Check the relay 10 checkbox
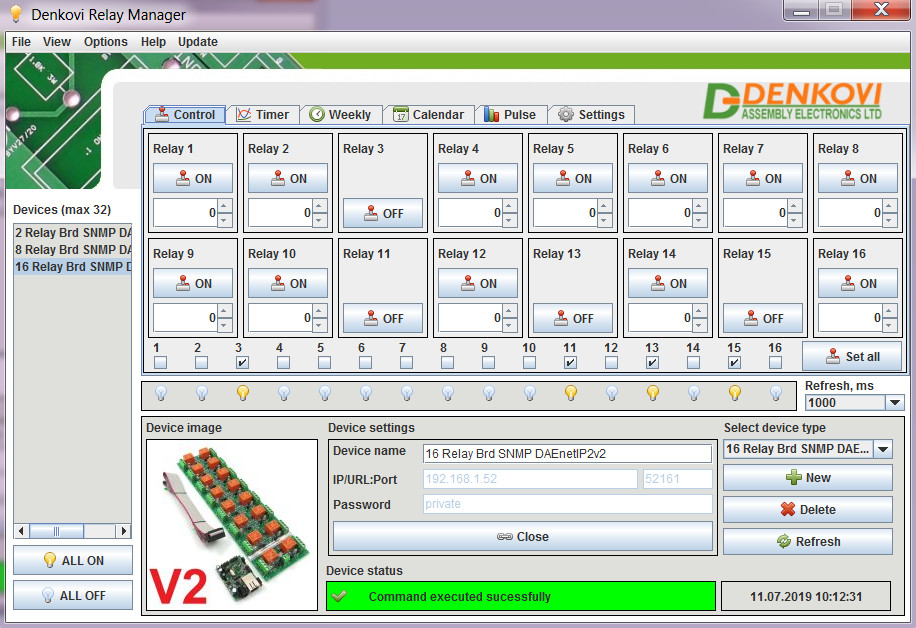The width and height of the screenshot is (916, 628). tap(530, 363)
